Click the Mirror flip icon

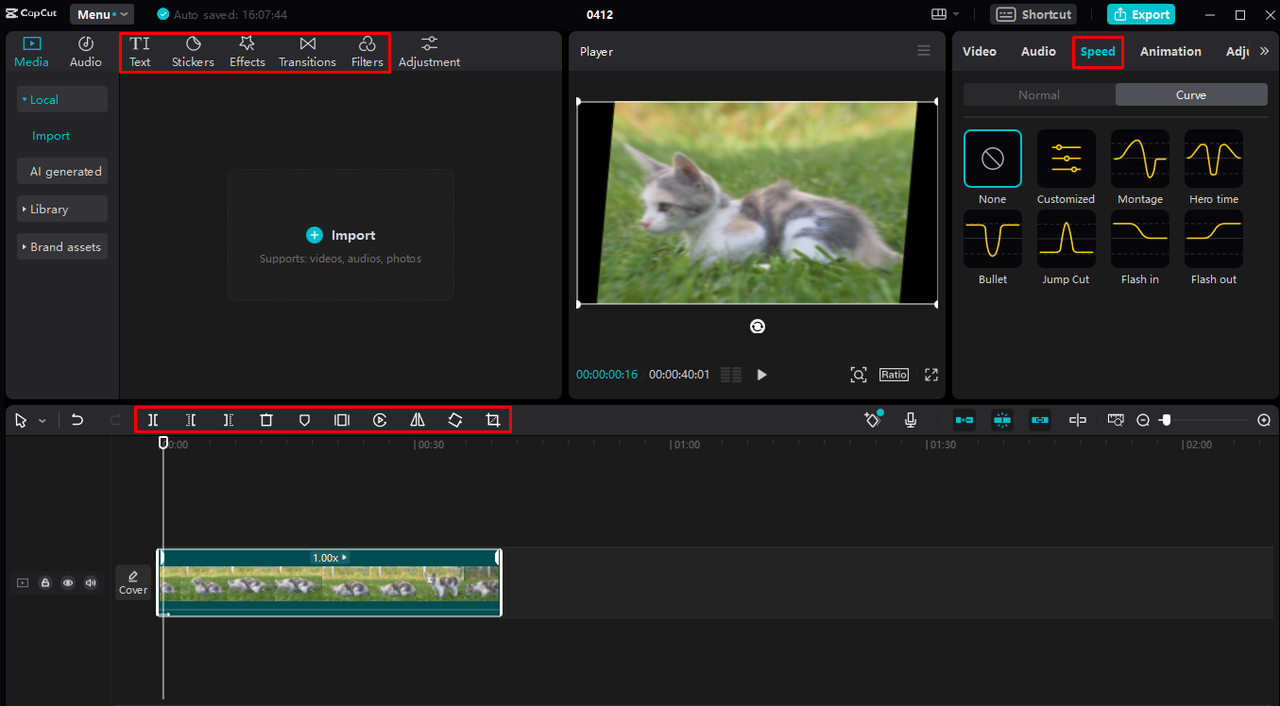pos(417,420)
